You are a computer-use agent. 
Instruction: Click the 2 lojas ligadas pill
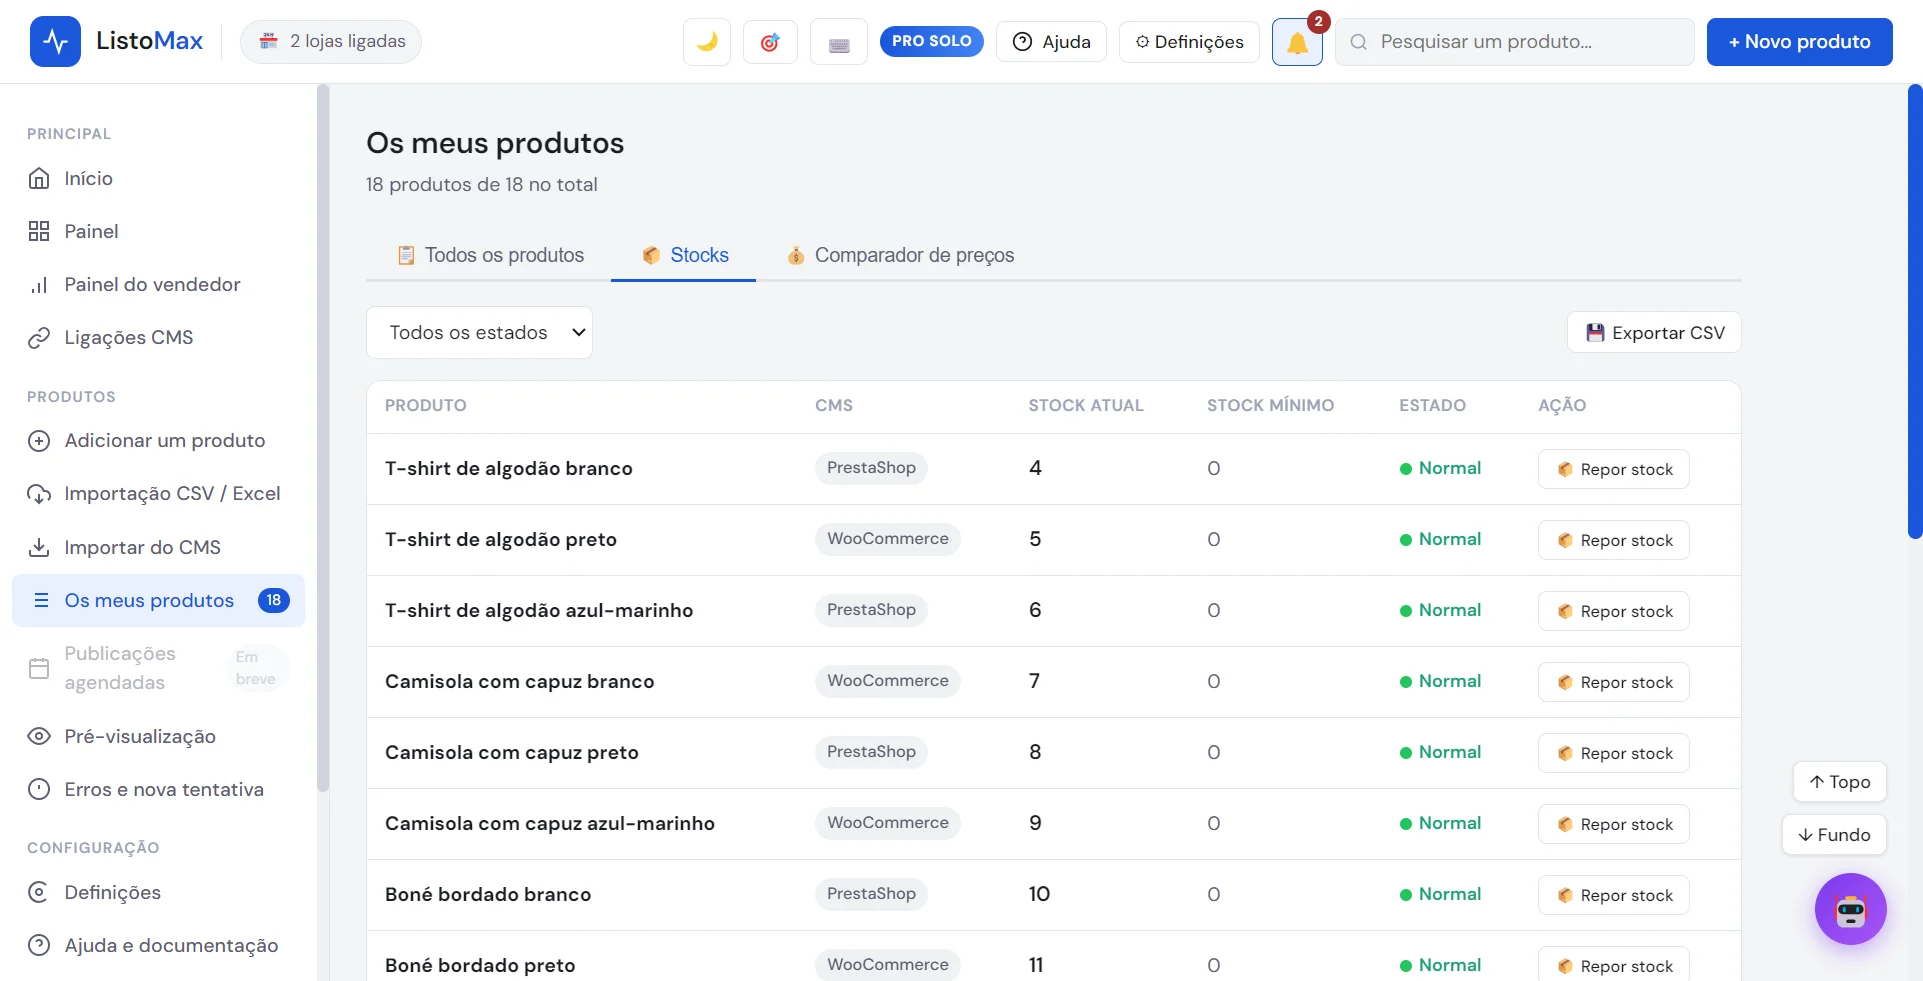pos(331,41)
